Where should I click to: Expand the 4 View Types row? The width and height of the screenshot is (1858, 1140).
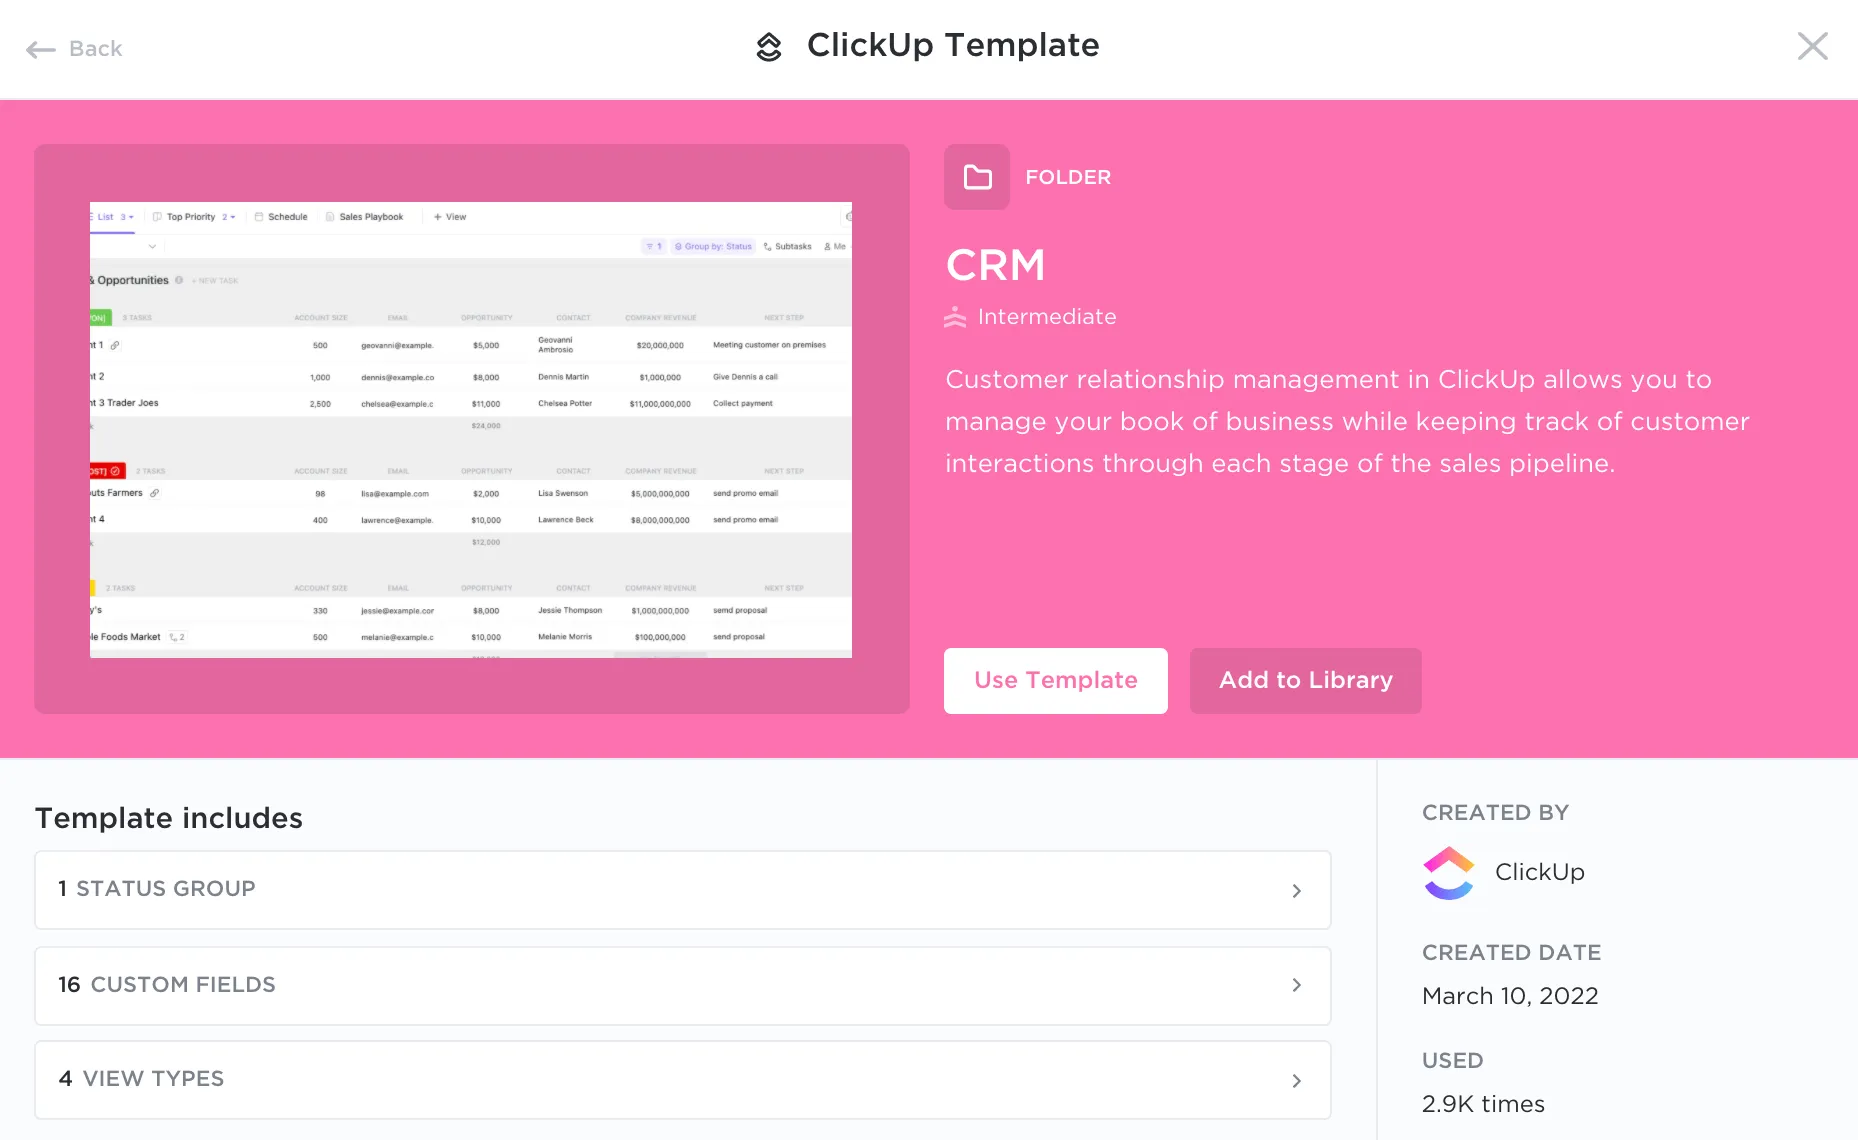683,1080
